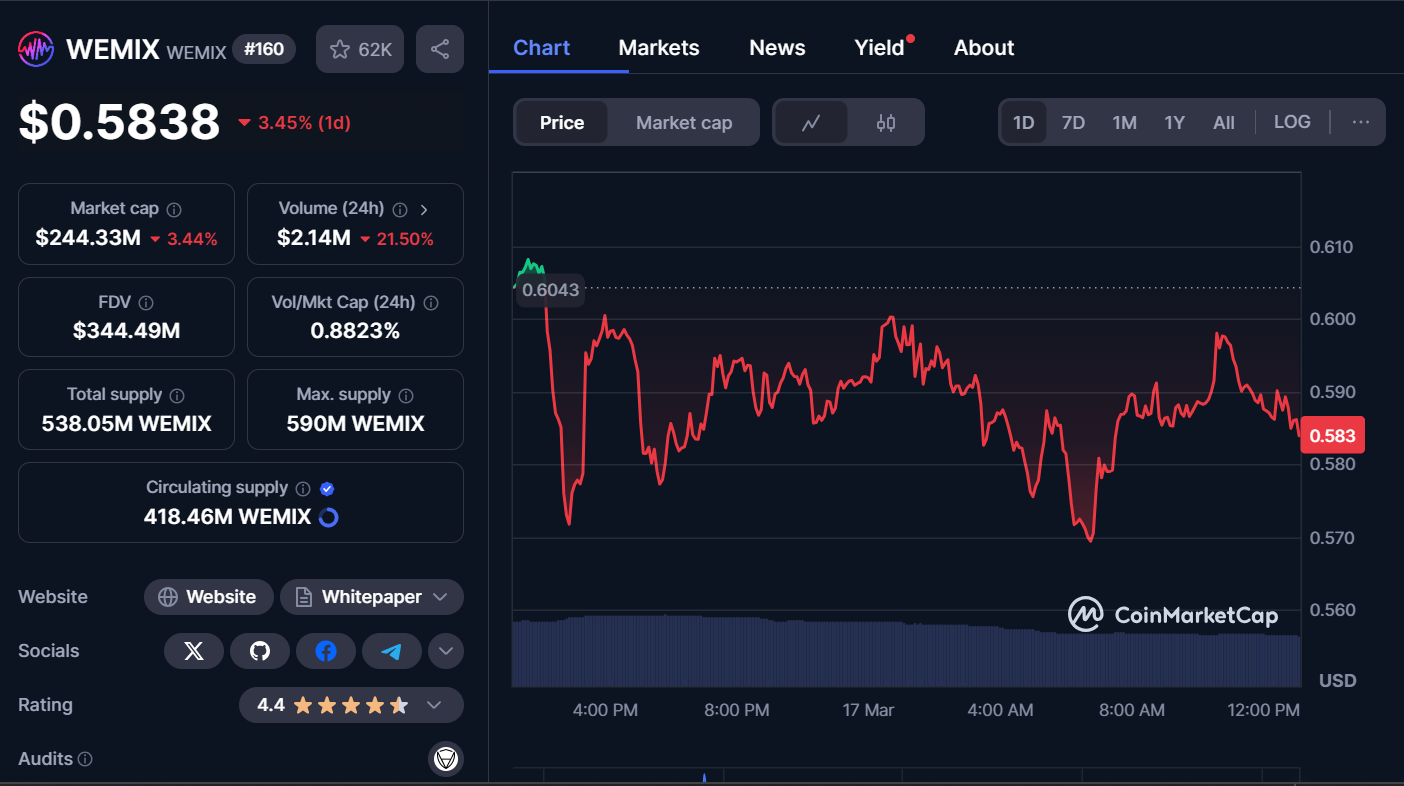Add WEMIX to watchlist via star button
Viewport: 1404px width, 786px height.
[360, 49]
